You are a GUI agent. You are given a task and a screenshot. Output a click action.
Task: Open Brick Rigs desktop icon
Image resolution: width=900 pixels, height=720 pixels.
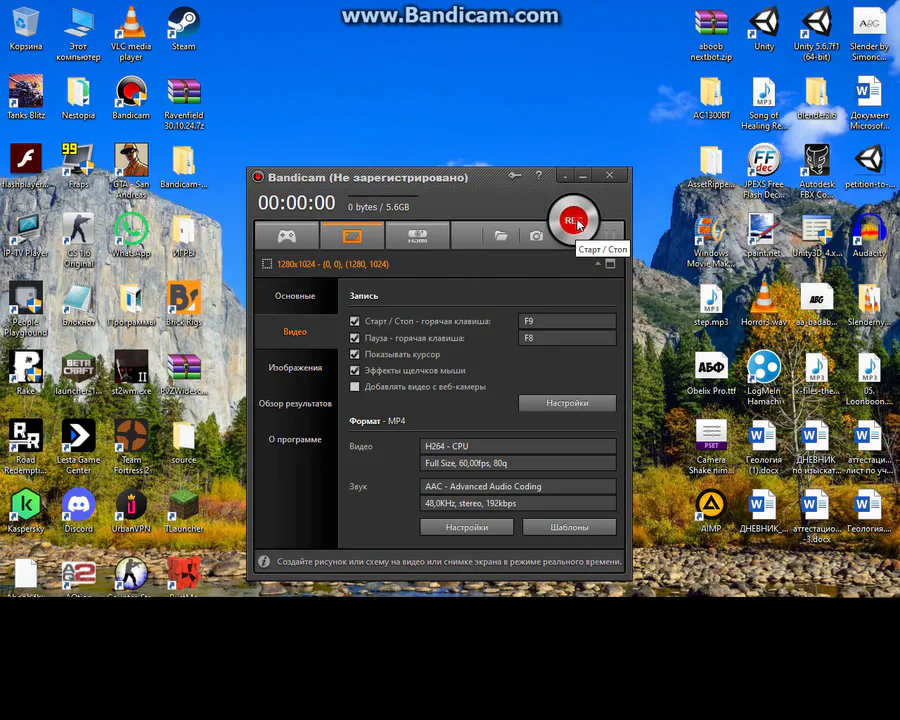point(184,304)
